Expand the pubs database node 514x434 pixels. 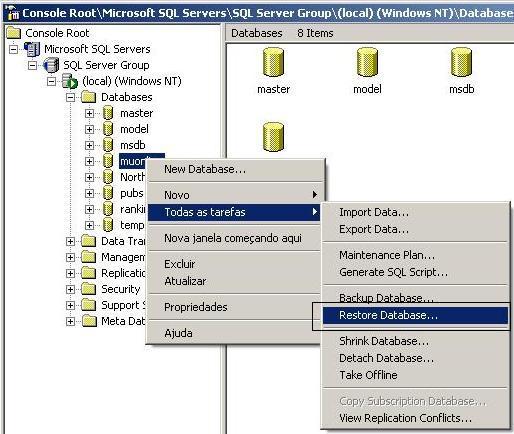(x=89, y=193)
